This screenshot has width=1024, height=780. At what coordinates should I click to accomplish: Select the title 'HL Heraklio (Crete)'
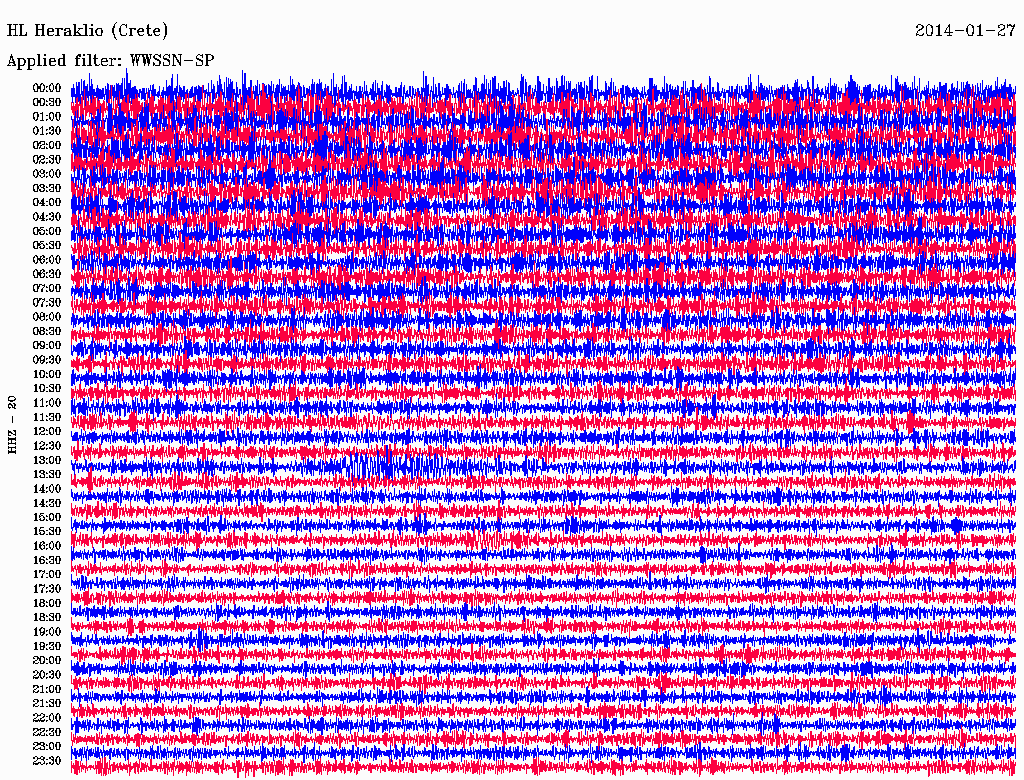(88, 31)
